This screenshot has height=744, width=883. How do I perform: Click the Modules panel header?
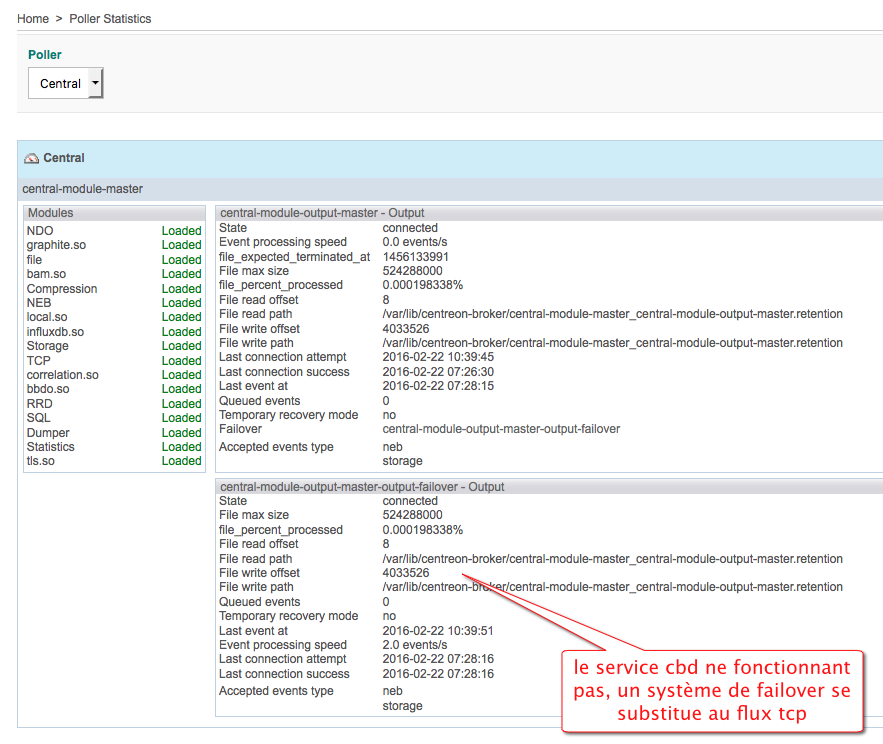[x=50, y=213]
